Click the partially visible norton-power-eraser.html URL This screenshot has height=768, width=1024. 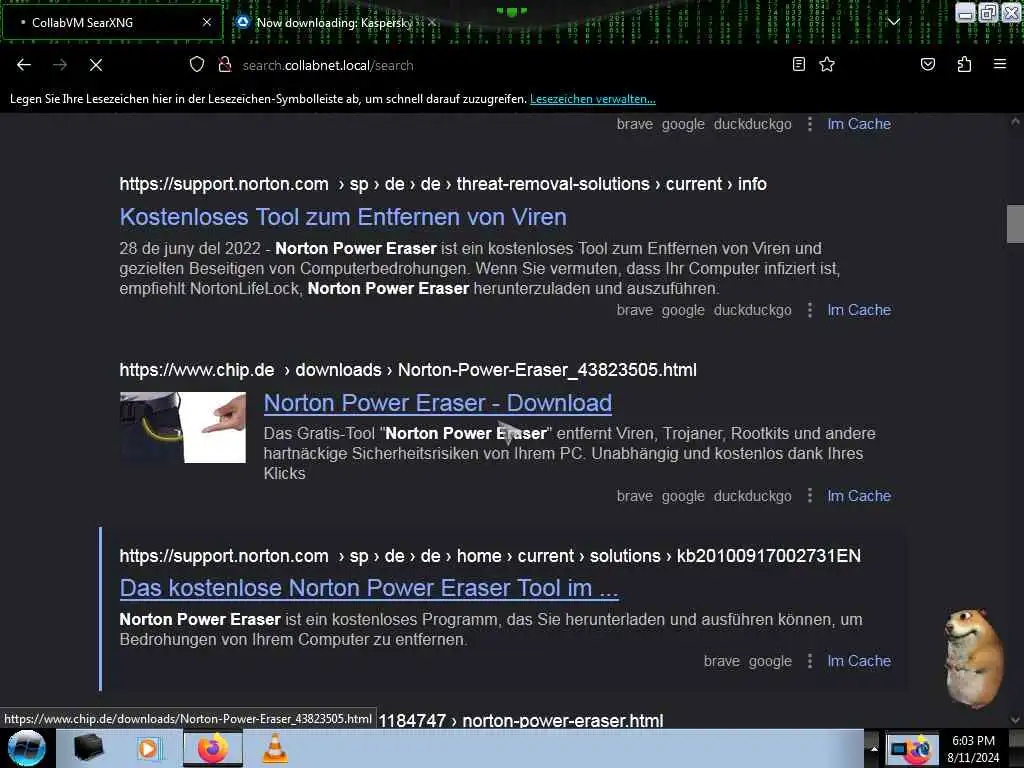[520, 720]
